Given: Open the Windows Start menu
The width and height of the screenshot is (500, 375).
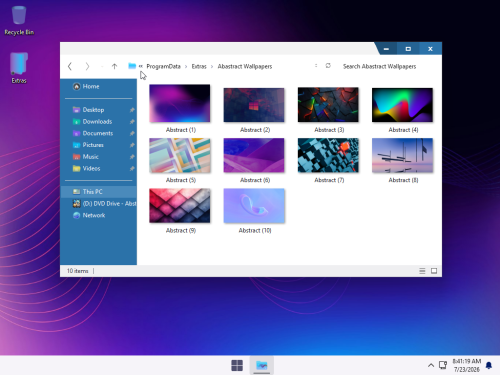Looking at the screenshot, I should click(x=237, y=365).
